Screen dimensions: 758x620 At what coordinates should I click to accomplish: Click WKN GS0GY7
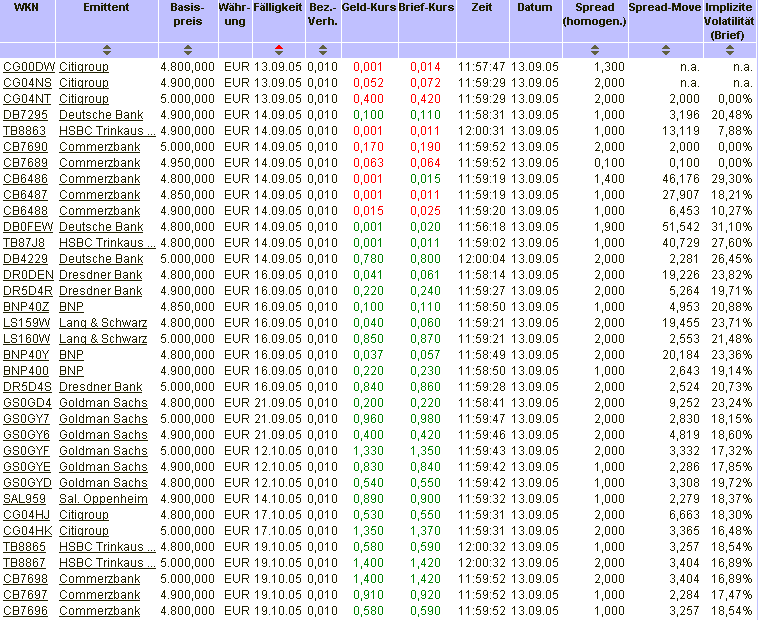pyautogui.click(x=27, y=418)
